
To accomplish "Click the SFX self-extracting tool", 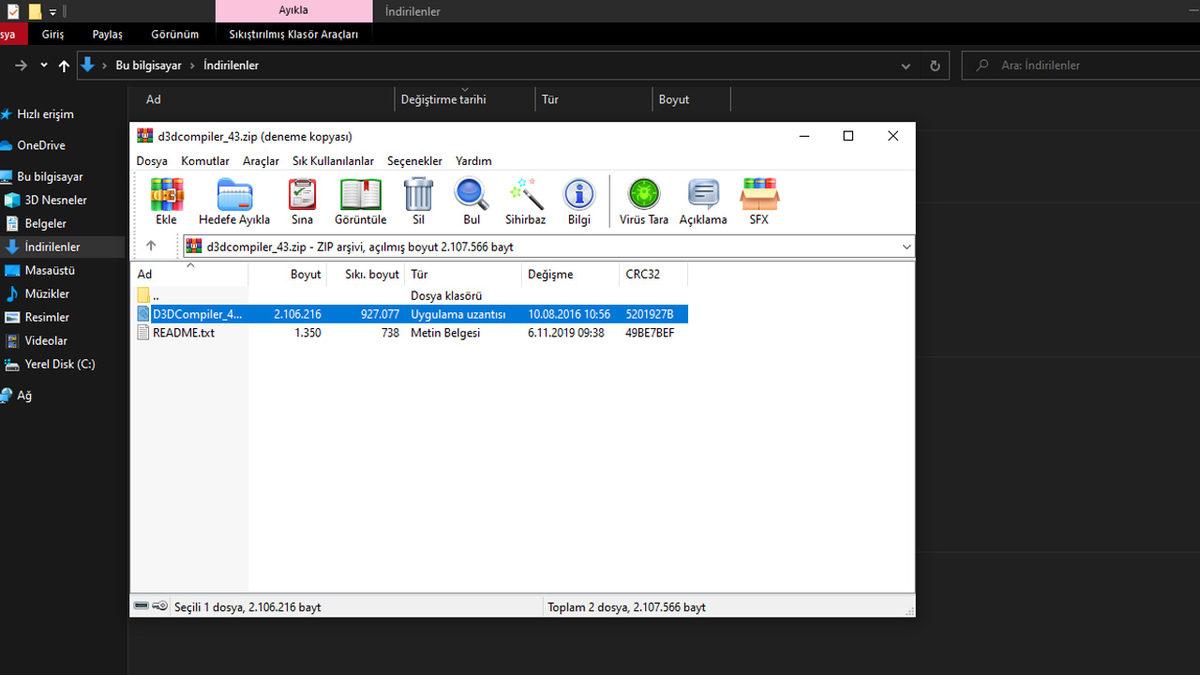I will [759, 200].
